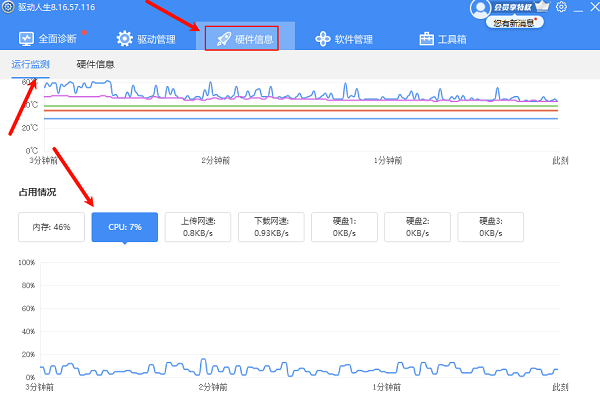Click the 硬件信息 rocket icon
The height and width of the screenshot is (395, 600).
[x=223, y=39]
